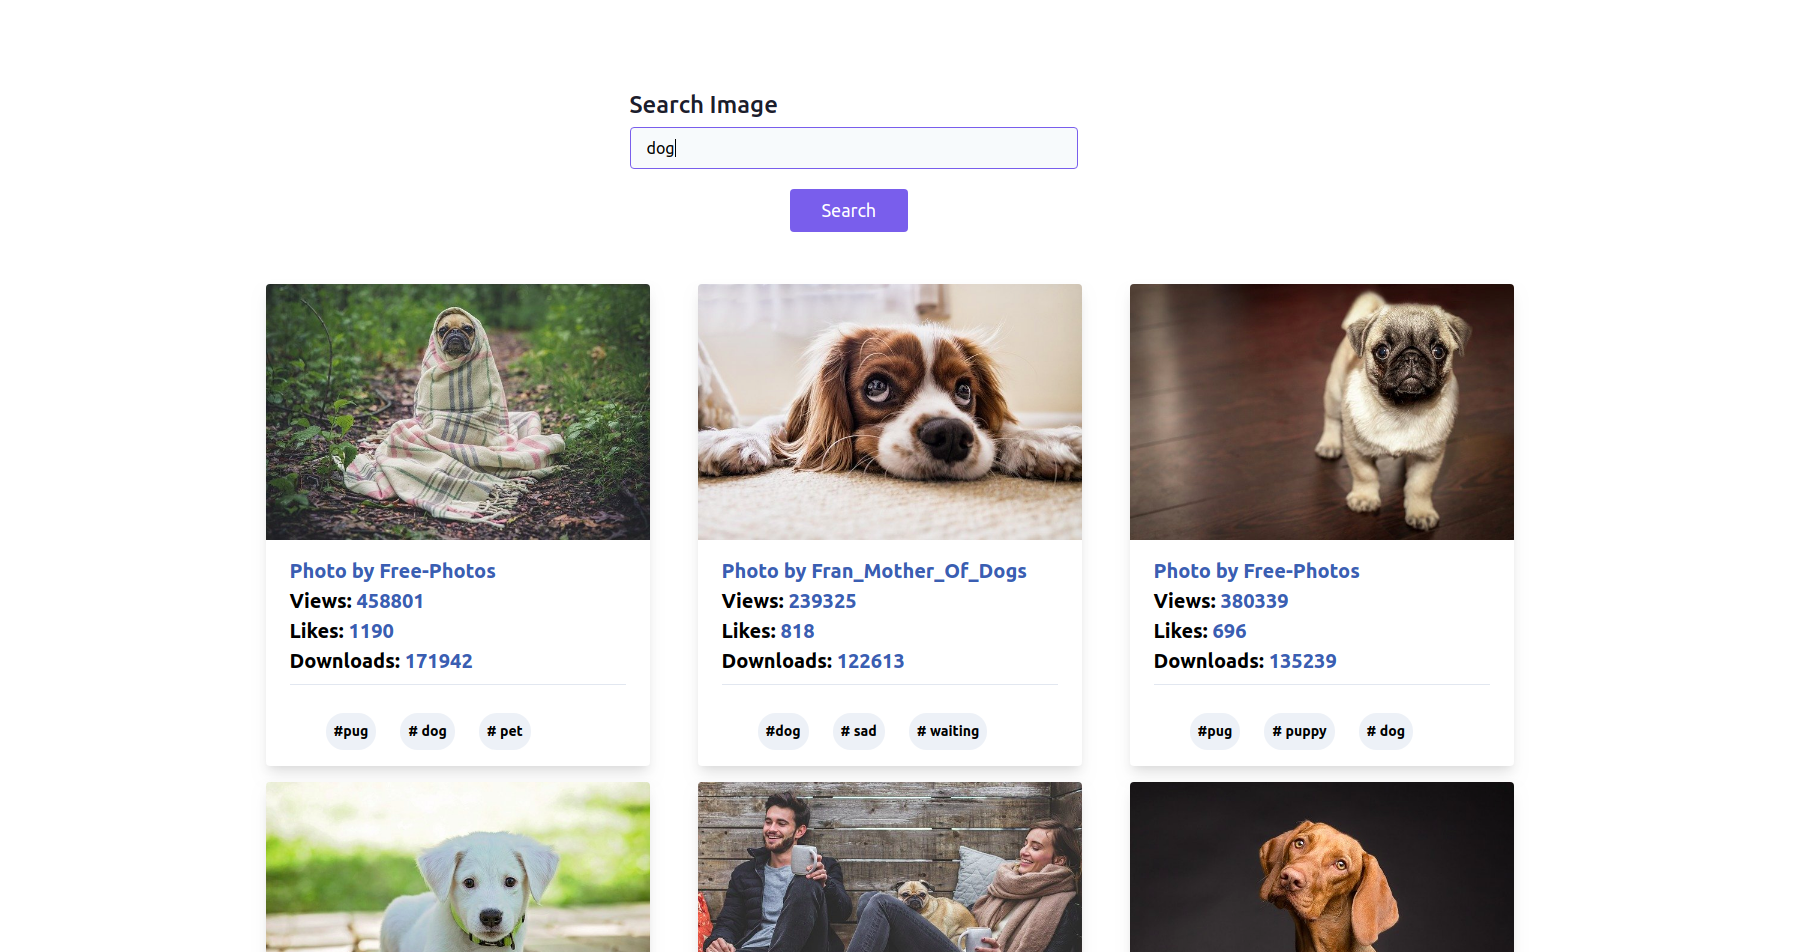Click the #dog tag on the spaniel card
This screenshot has width=1810, height=952.
[783, 731]
